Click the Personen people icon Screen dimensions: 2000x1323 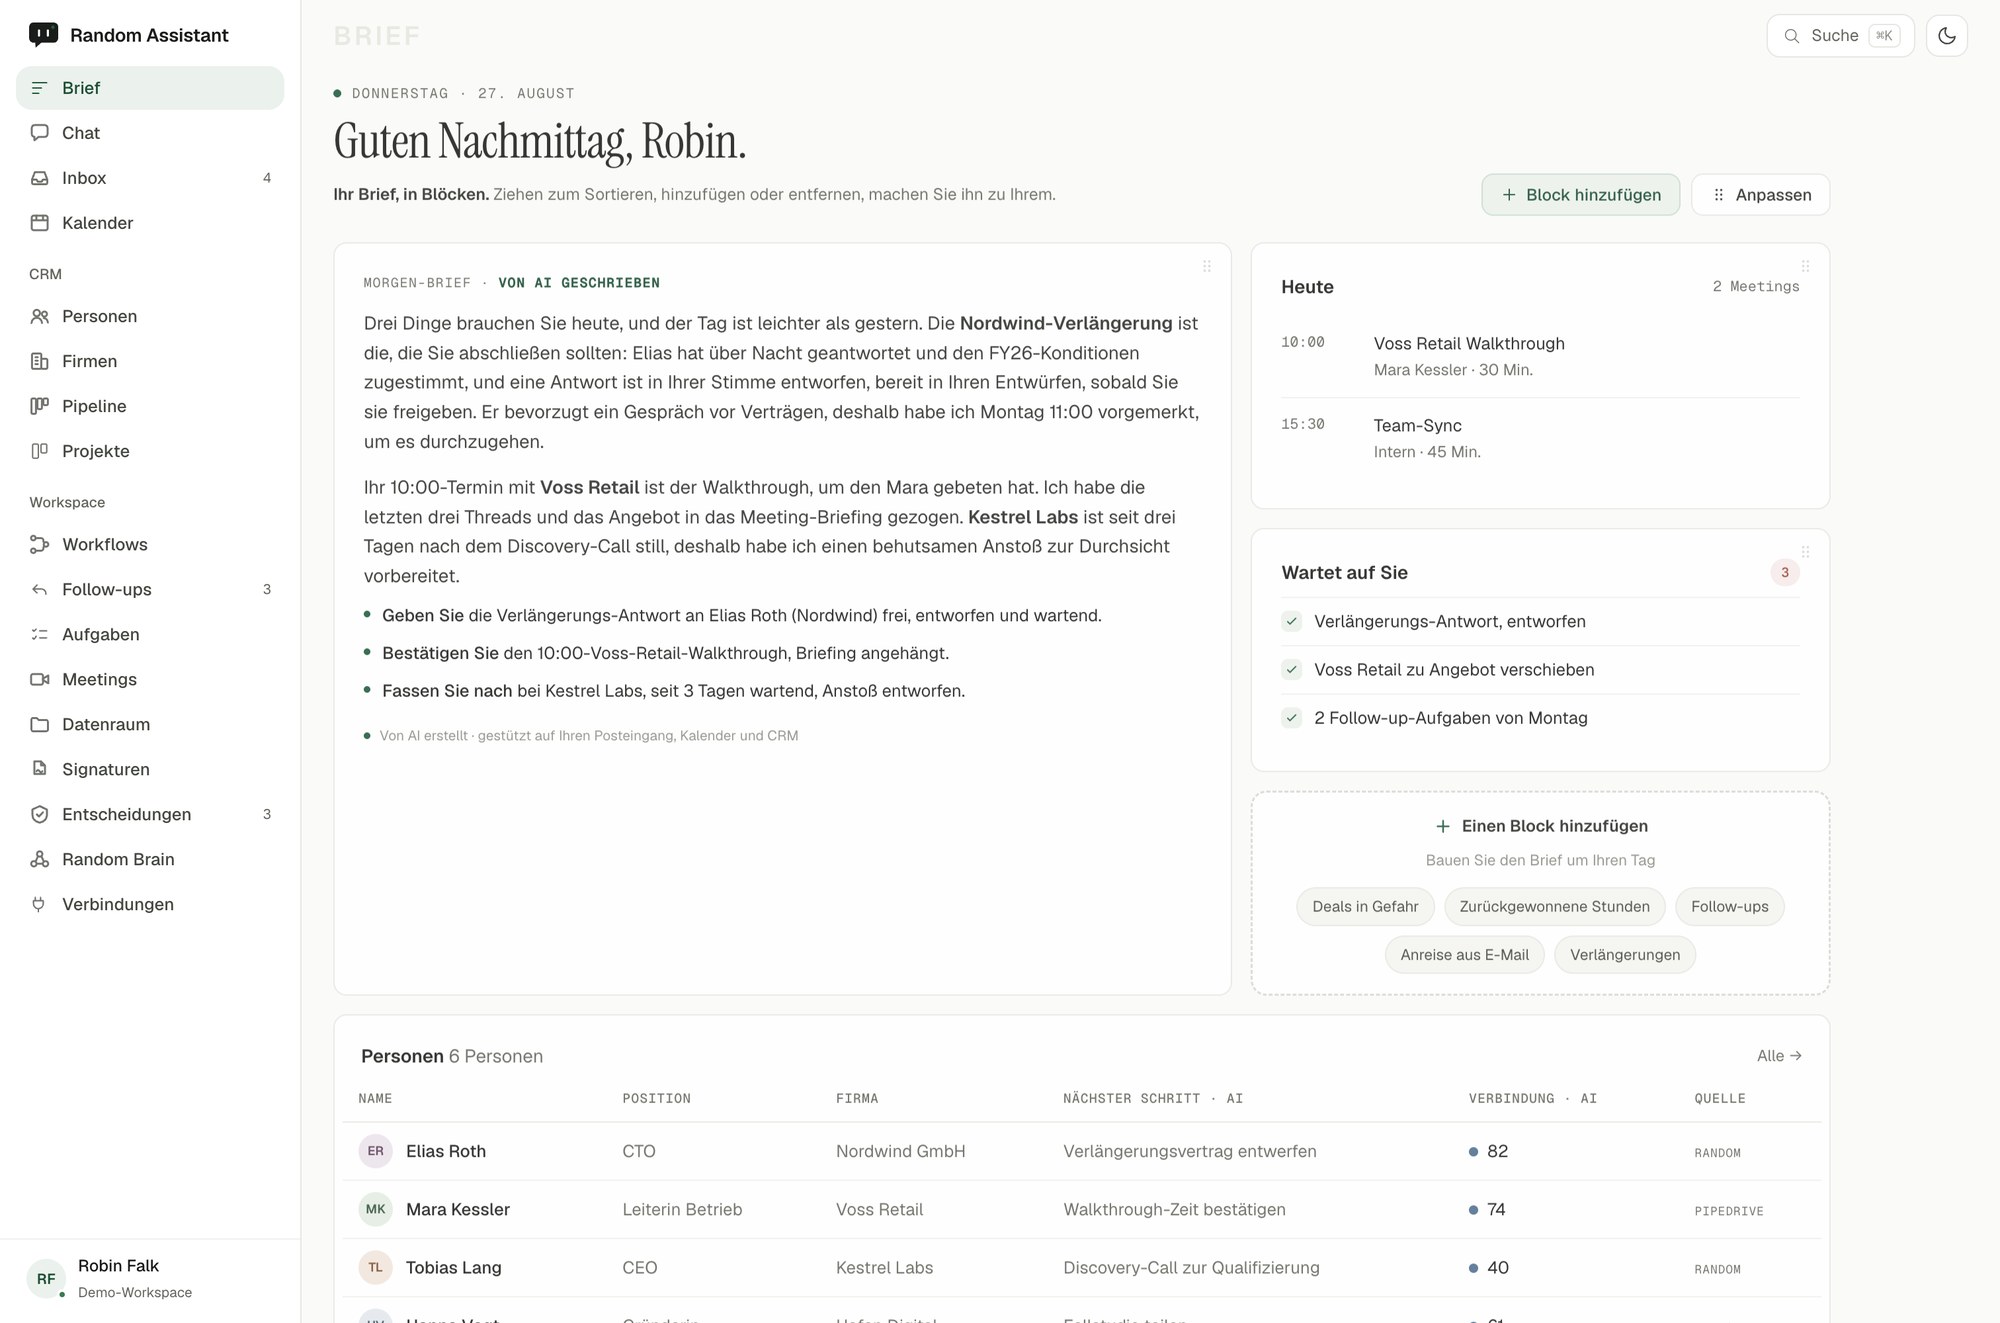40,316
